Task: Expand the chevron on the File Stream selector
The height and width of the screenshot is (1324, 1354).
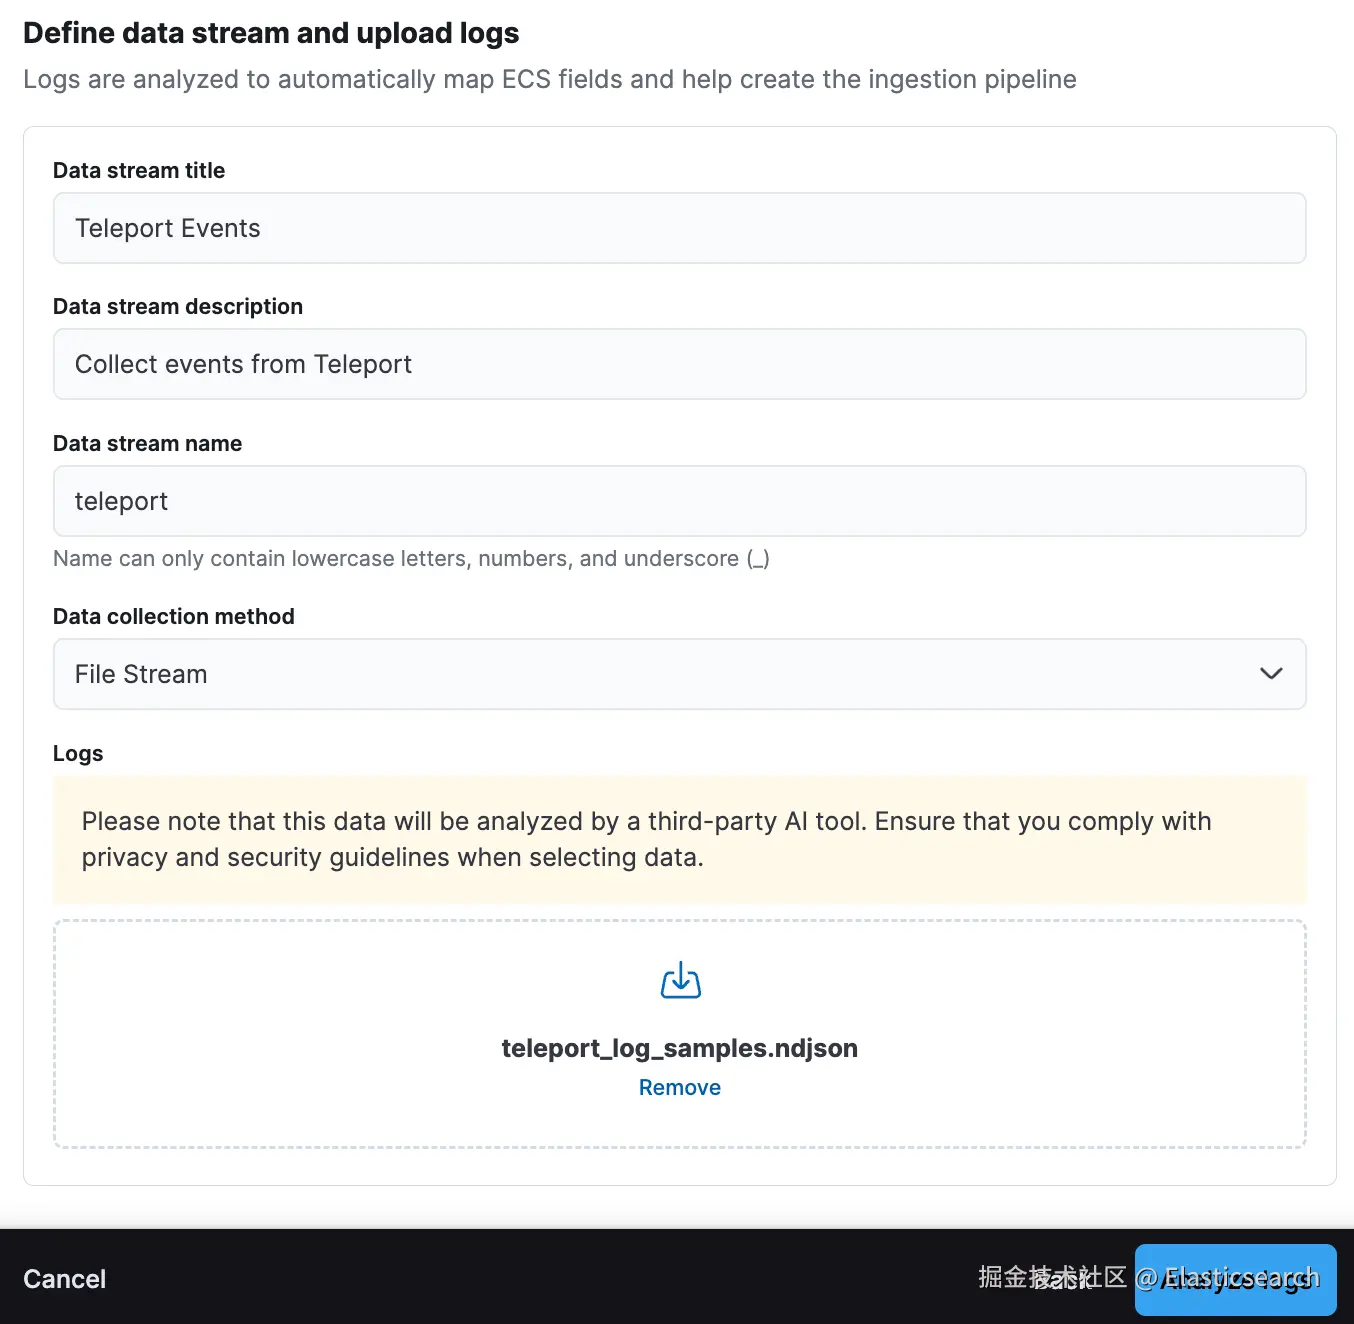Action: point(1271,674)
